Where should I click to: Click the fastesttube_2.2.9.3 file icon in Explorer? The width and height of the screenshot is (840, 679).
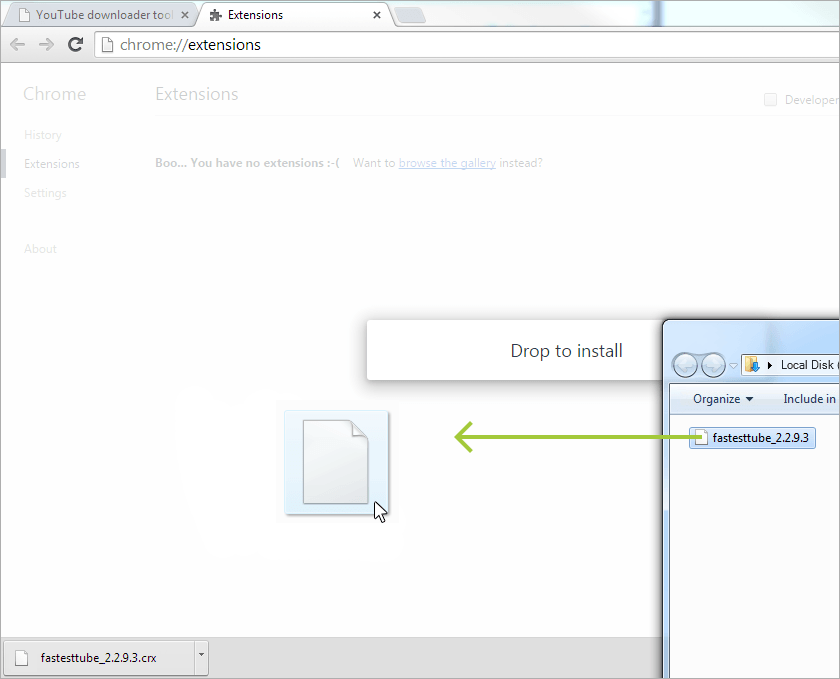click(x=701, y=438)
